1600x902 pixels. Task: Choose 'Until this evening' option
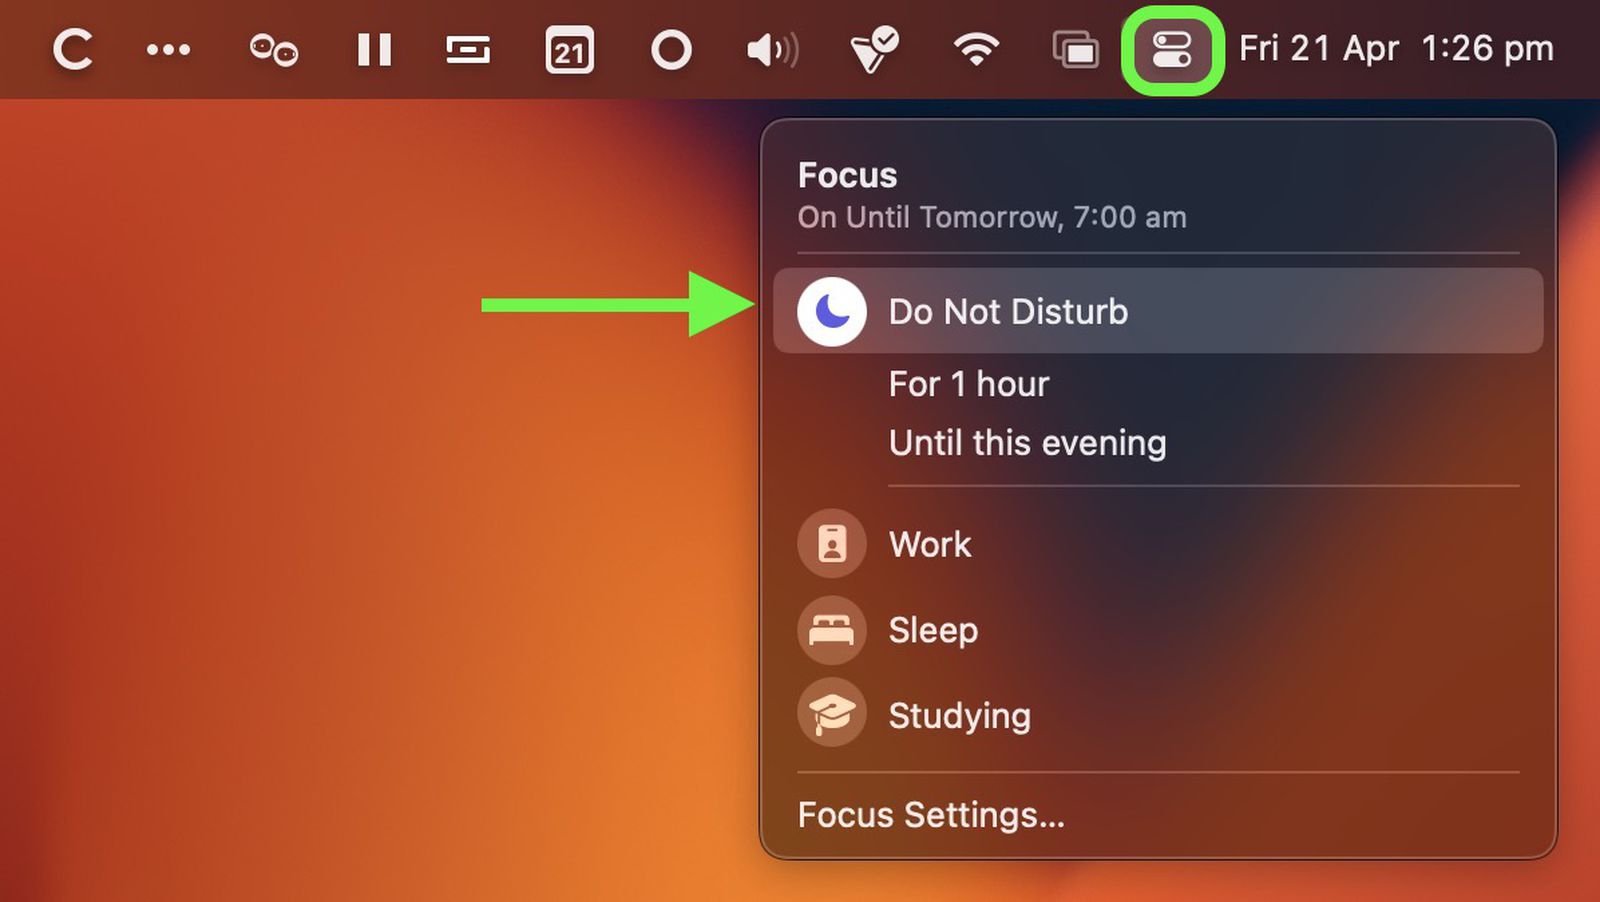tap(1027, 443)
